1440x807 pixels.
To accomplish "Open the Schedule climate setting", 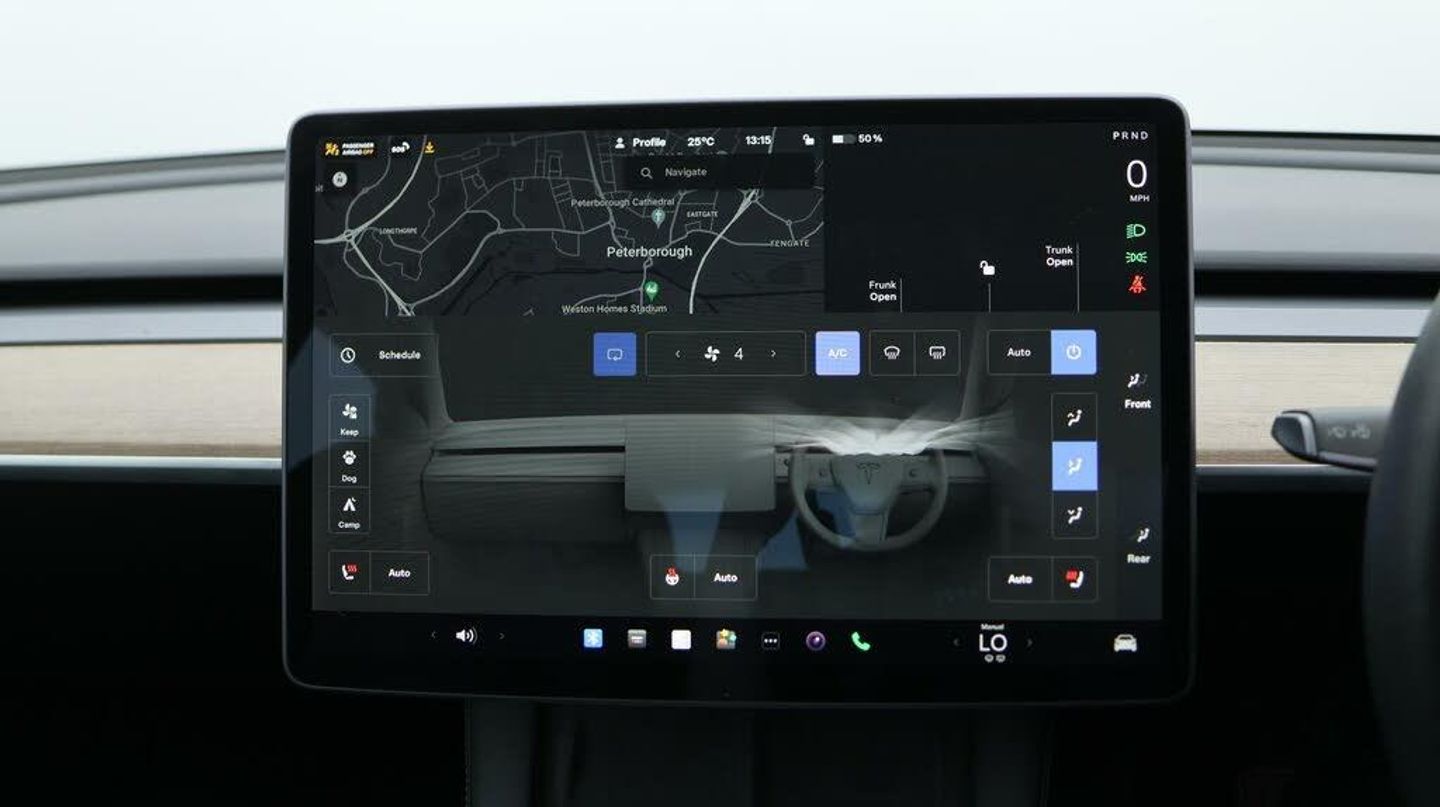I will pyautogui.click(x=384, y=355).
